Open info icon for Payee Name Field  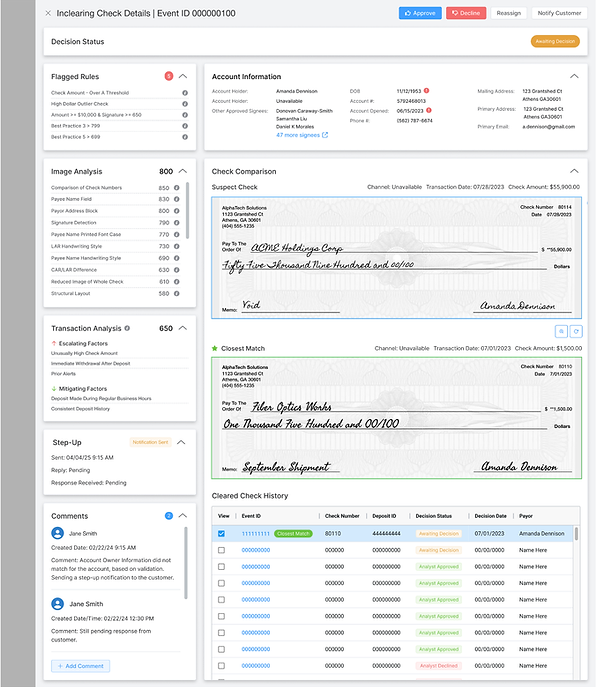(x=177, y=199)
